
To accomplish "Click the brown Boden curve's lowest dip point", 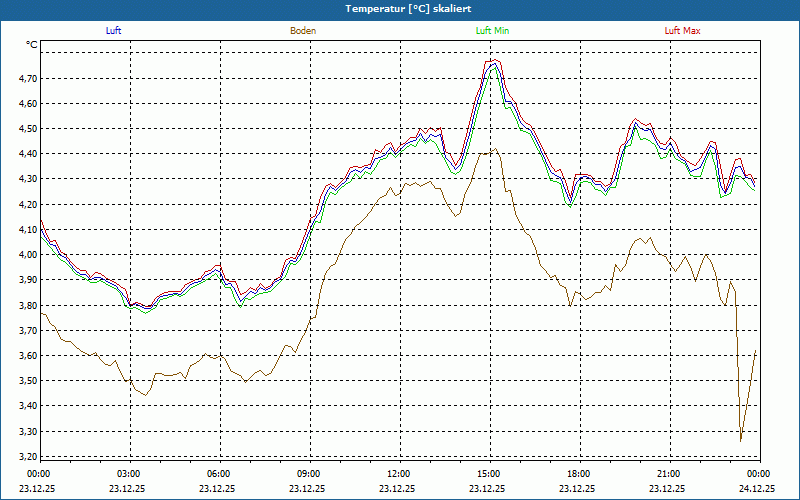I will pyautogui.click(x=741, y=440).
